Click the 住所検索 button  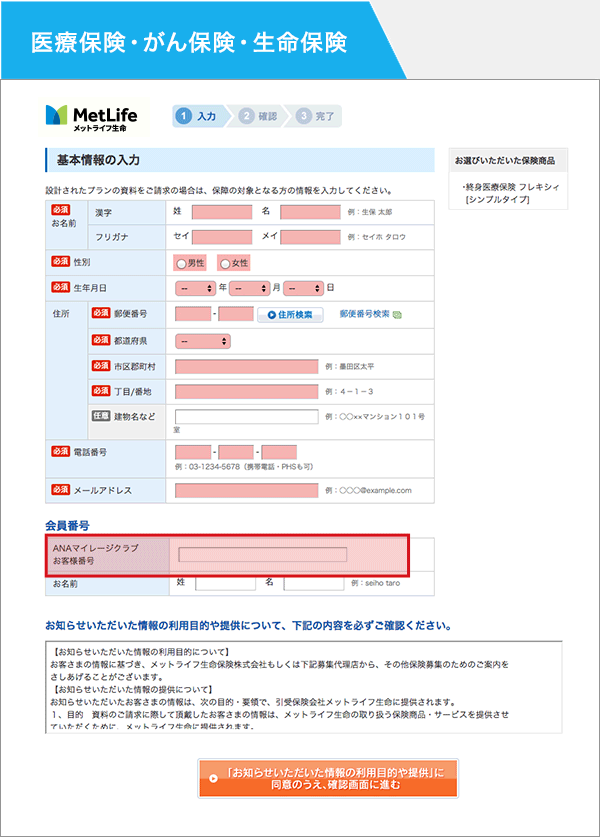290,315
